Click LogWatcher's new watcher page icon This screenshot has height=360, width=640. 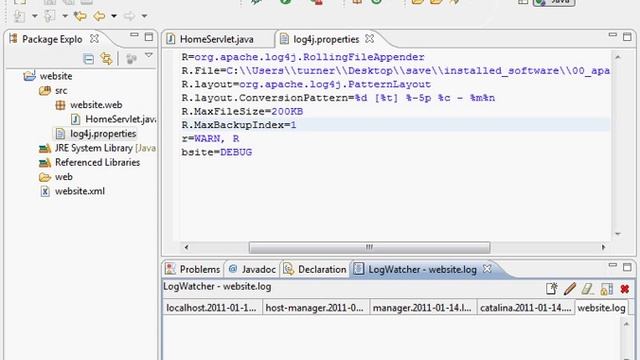click(x=552, y=289)
